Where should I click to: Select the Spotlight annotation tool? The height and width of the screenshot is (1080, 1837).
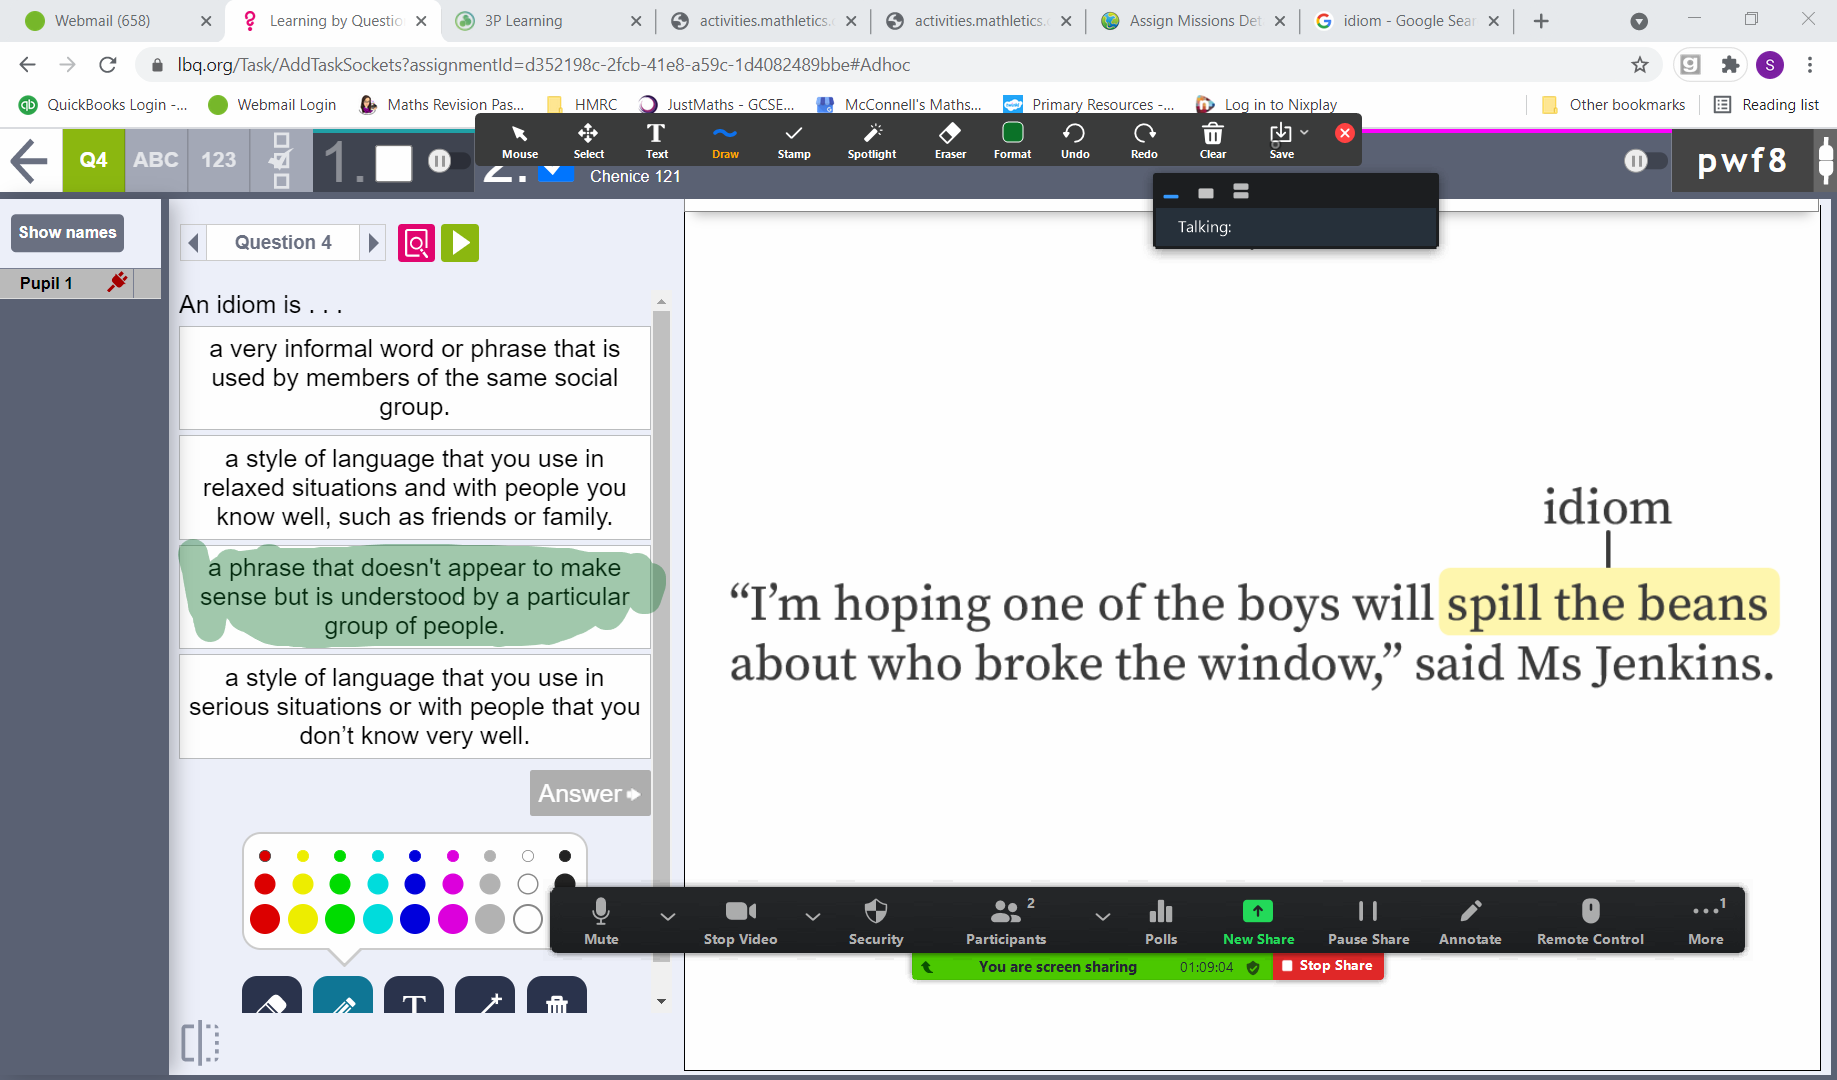871,141
